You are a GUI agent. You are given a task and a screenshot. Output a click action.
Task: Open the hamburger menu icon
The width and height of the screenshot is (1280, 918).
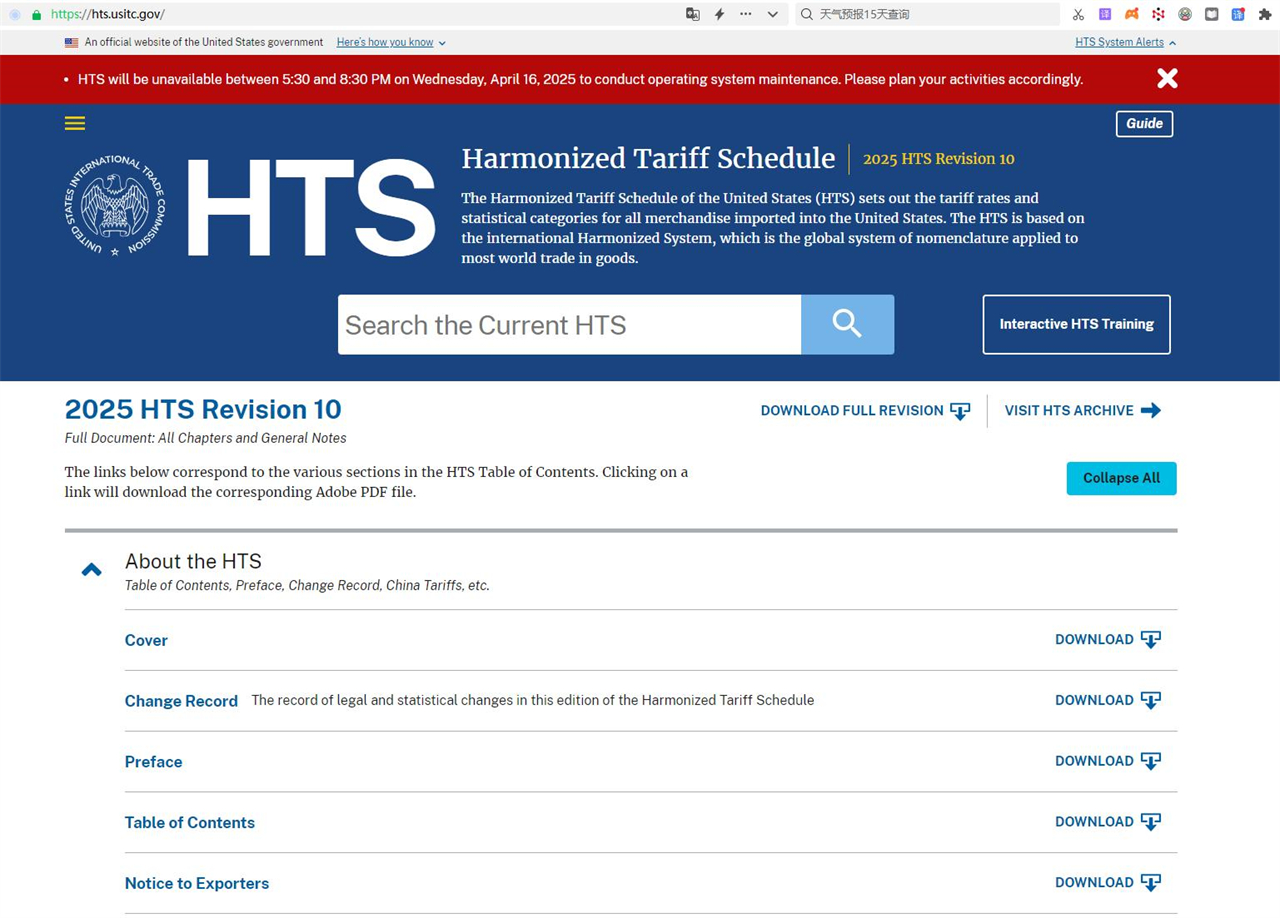click(75, 123)
